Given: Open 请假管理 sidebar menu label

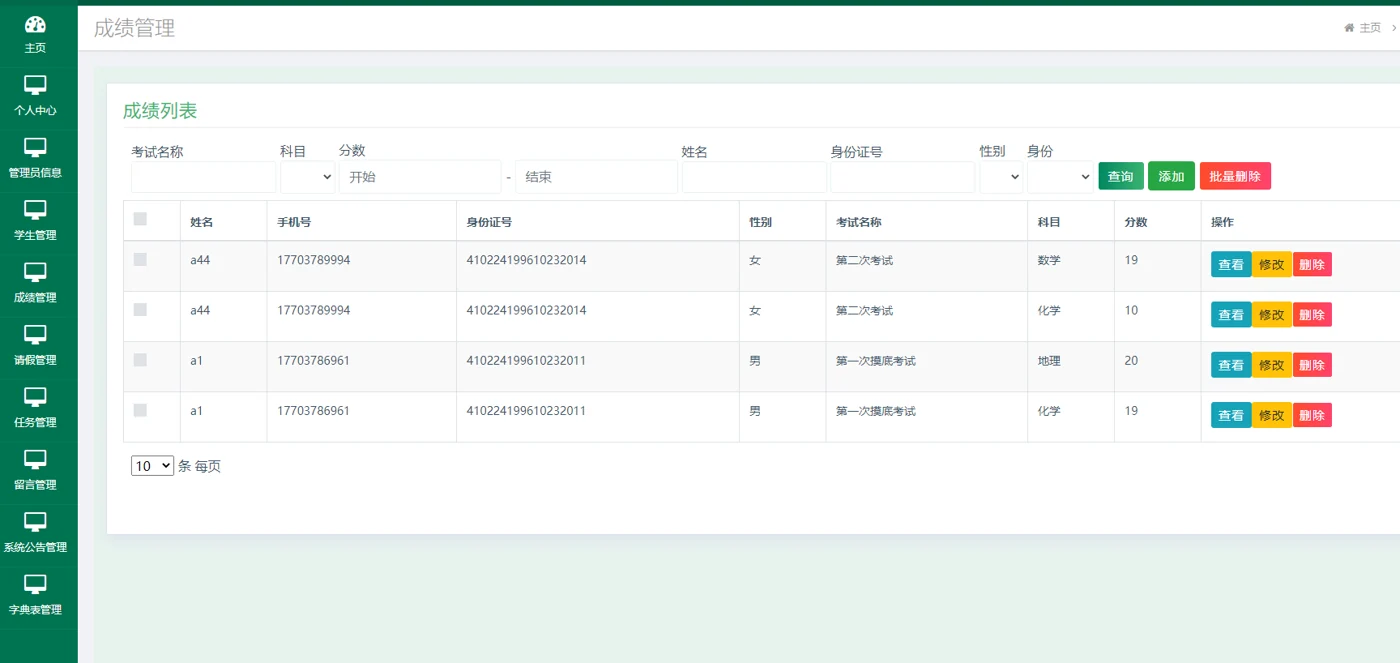Looking at the screenshot, I should pyautogui.click(x=35, y=360).
